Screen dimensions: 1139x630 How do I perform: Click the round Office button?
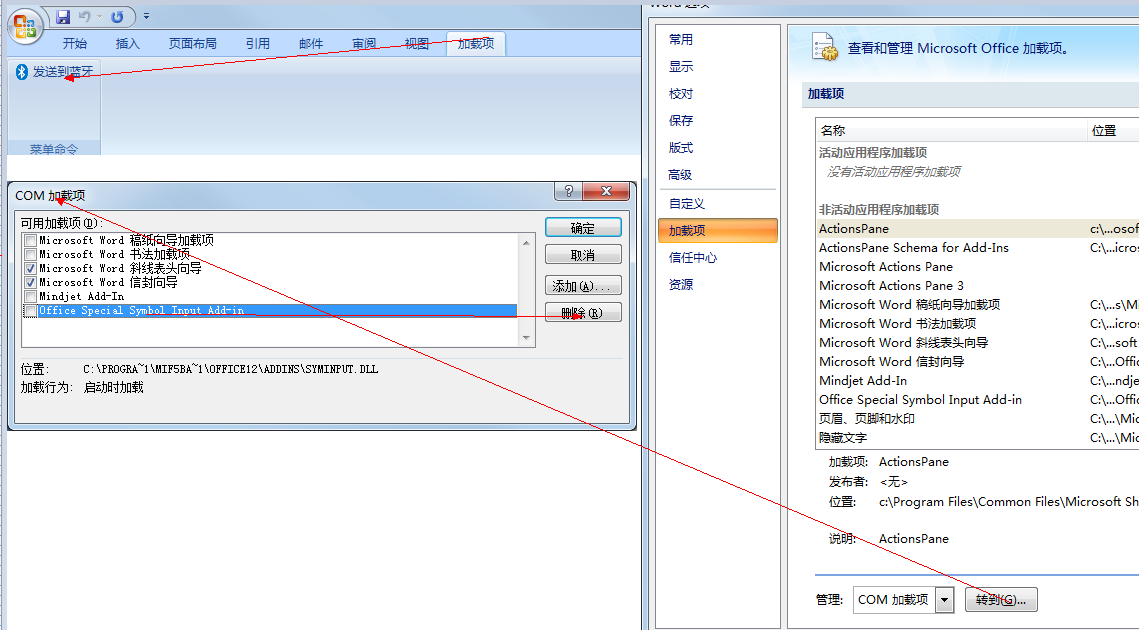coord(25,24)
